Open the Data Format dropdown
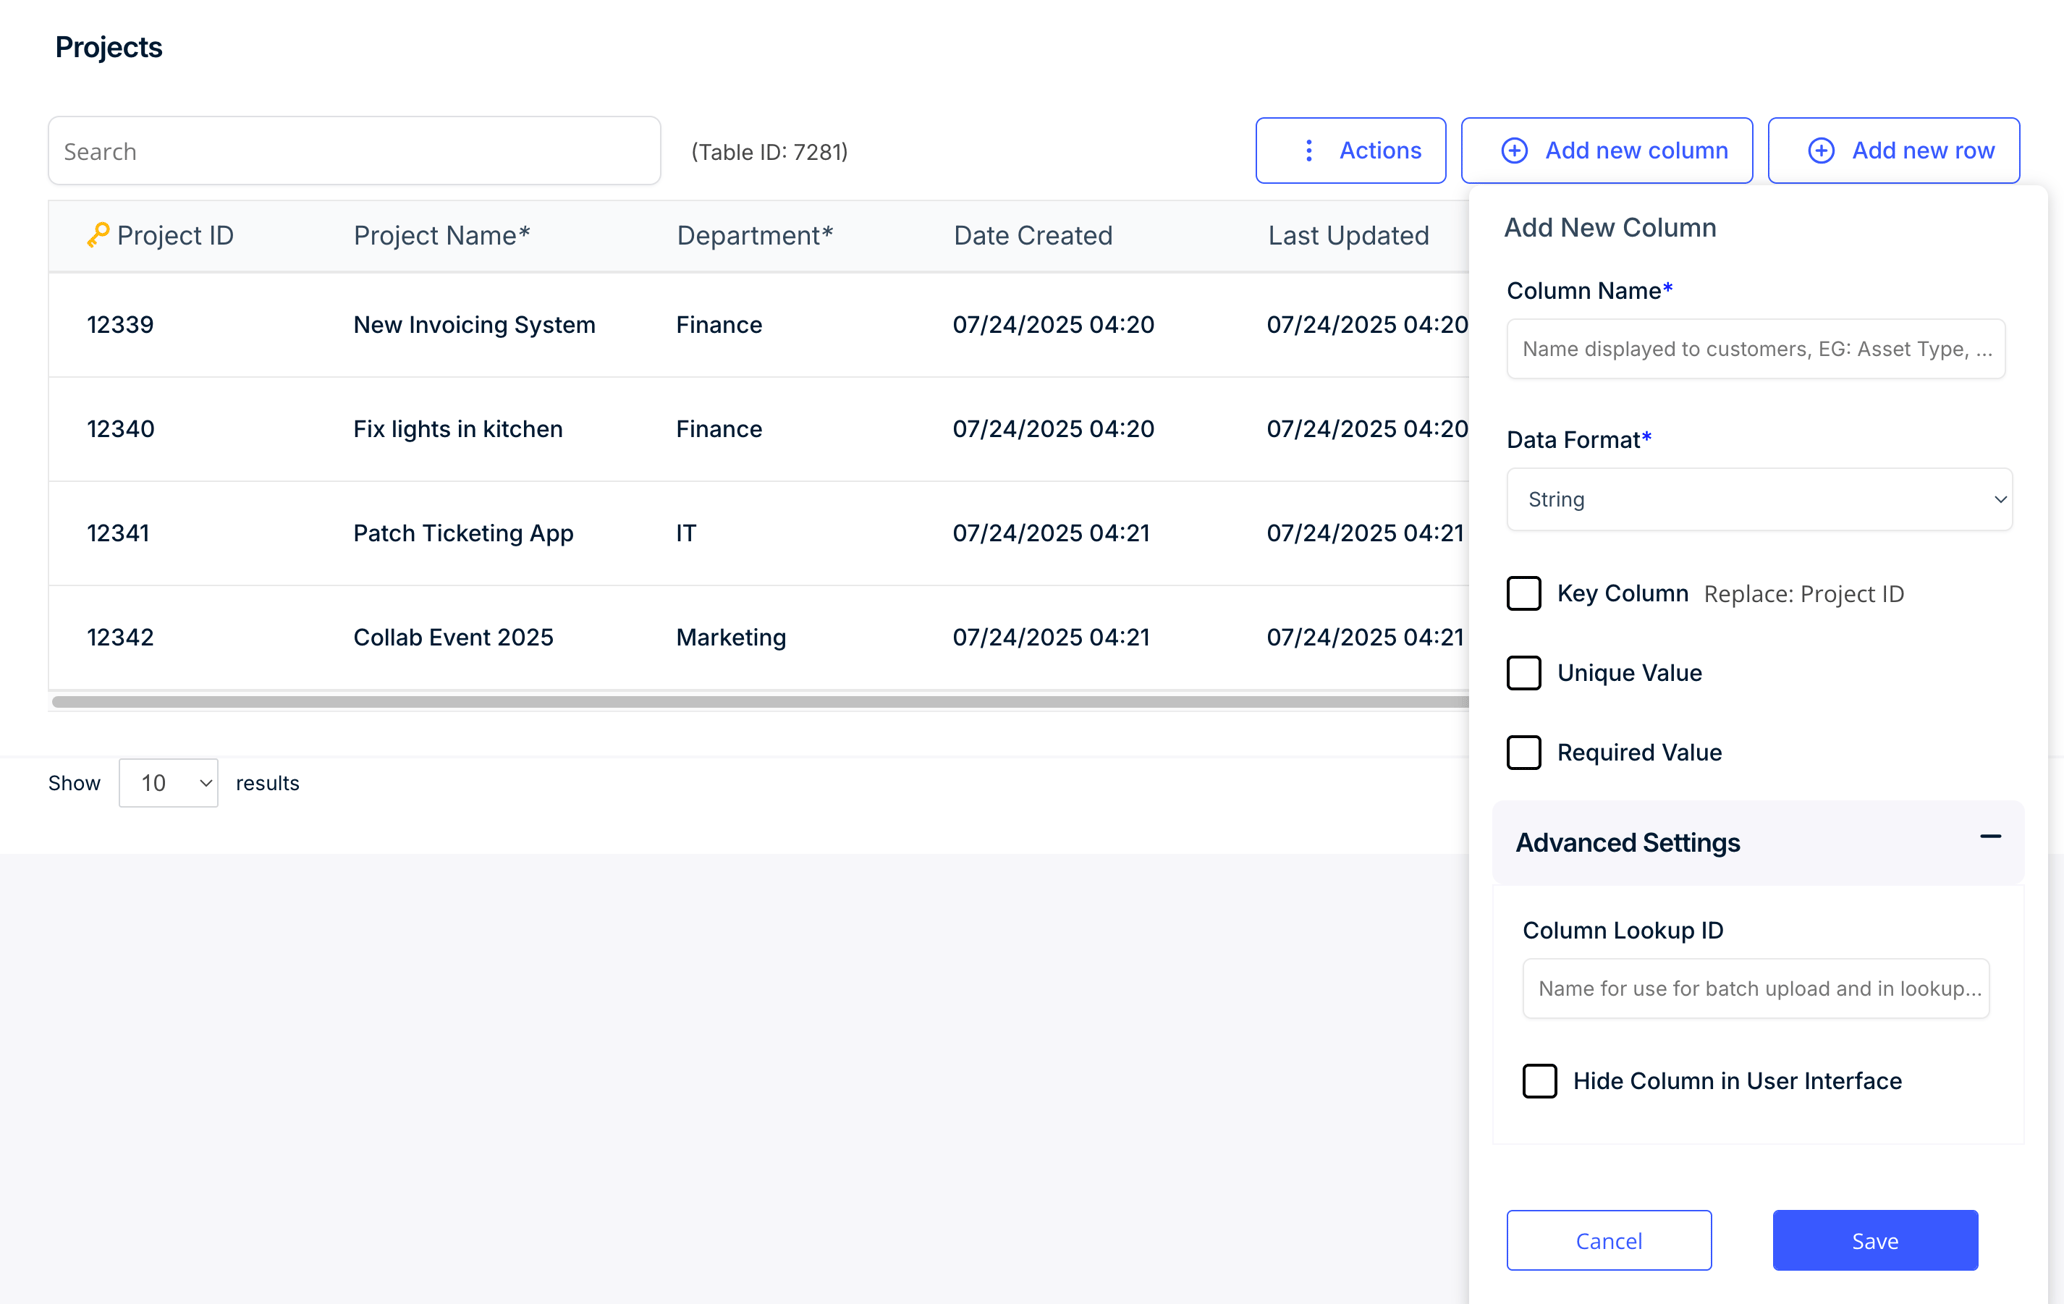Screen dimensions: 2064x1304 pyautogui.click(x=1759, y=499)
